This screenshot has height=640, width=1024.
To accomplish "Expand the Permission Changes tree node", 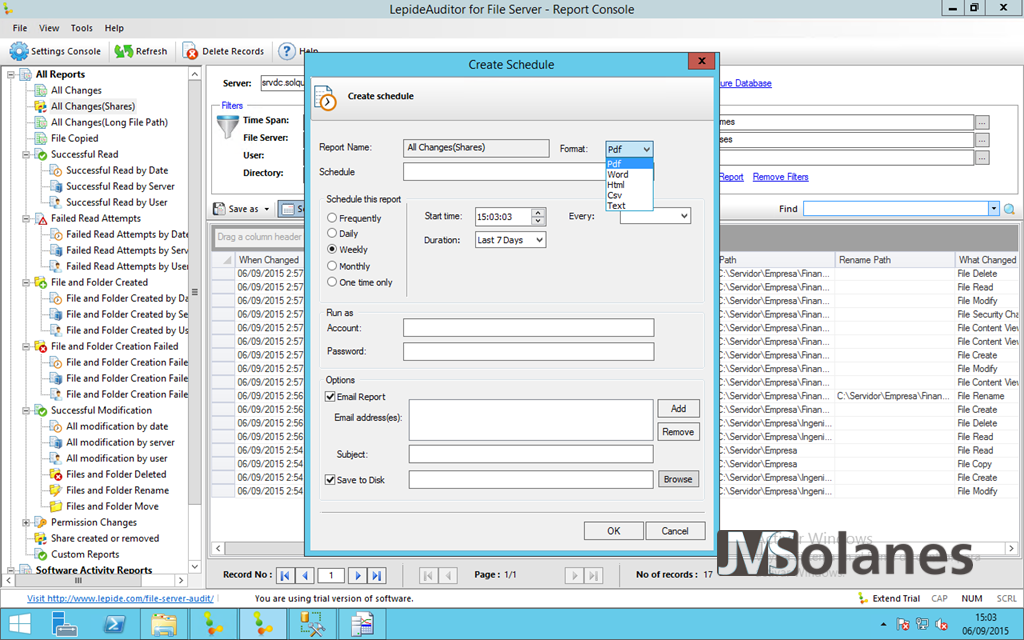I will click(26, 522).
